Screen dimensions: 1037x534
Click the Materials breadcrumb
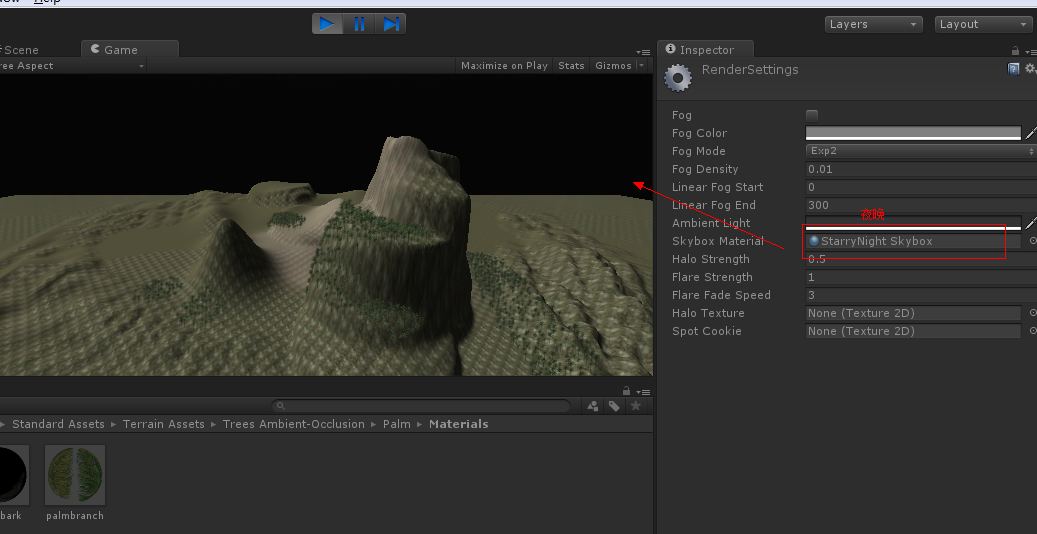(x=458, y=424)
